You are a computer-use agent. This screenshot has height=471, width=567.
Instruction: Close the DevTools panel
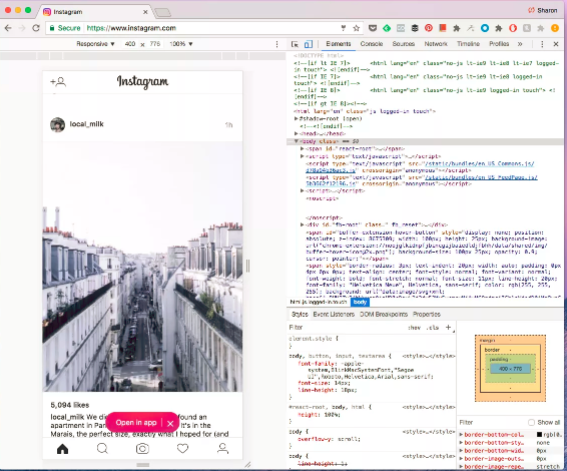(556, 44)
